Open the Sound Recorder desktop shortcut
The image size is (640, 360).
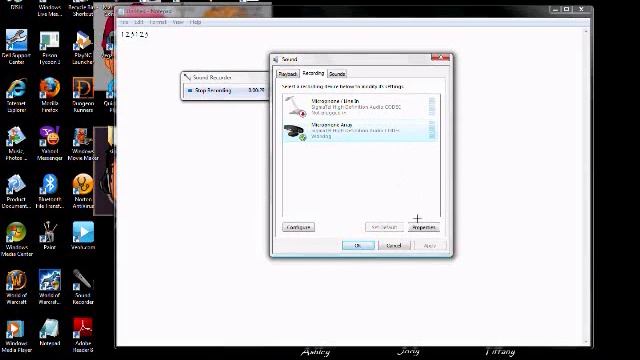point(83,287)
